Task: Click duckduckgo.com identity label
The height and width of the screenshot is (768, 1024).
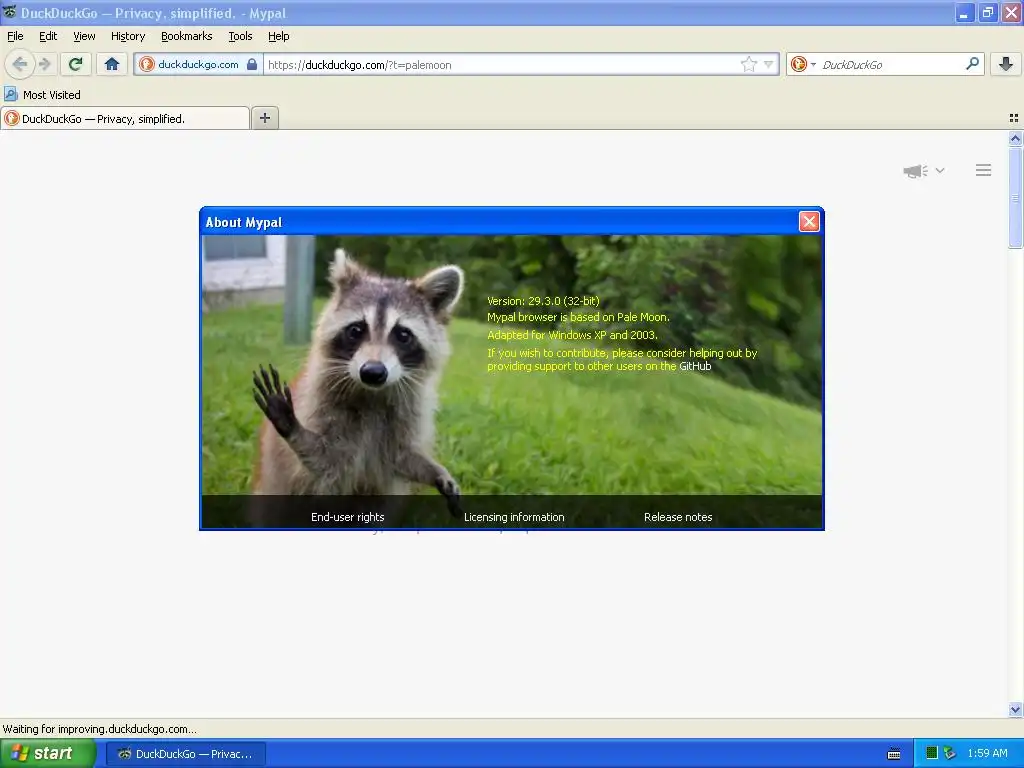Action: 198,64
